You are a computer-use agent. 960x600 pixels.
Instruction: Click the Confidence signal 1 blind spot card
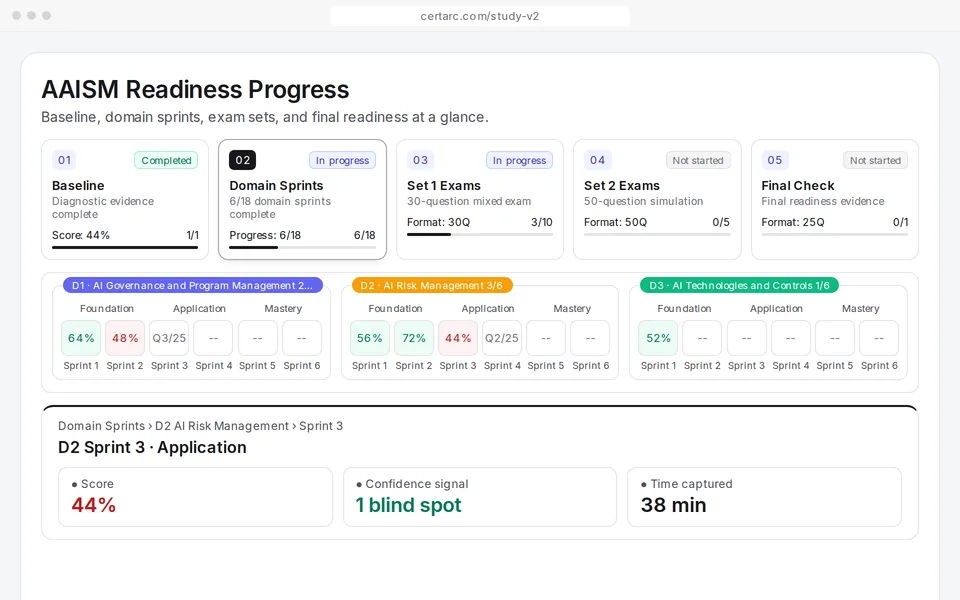point(480,497)
